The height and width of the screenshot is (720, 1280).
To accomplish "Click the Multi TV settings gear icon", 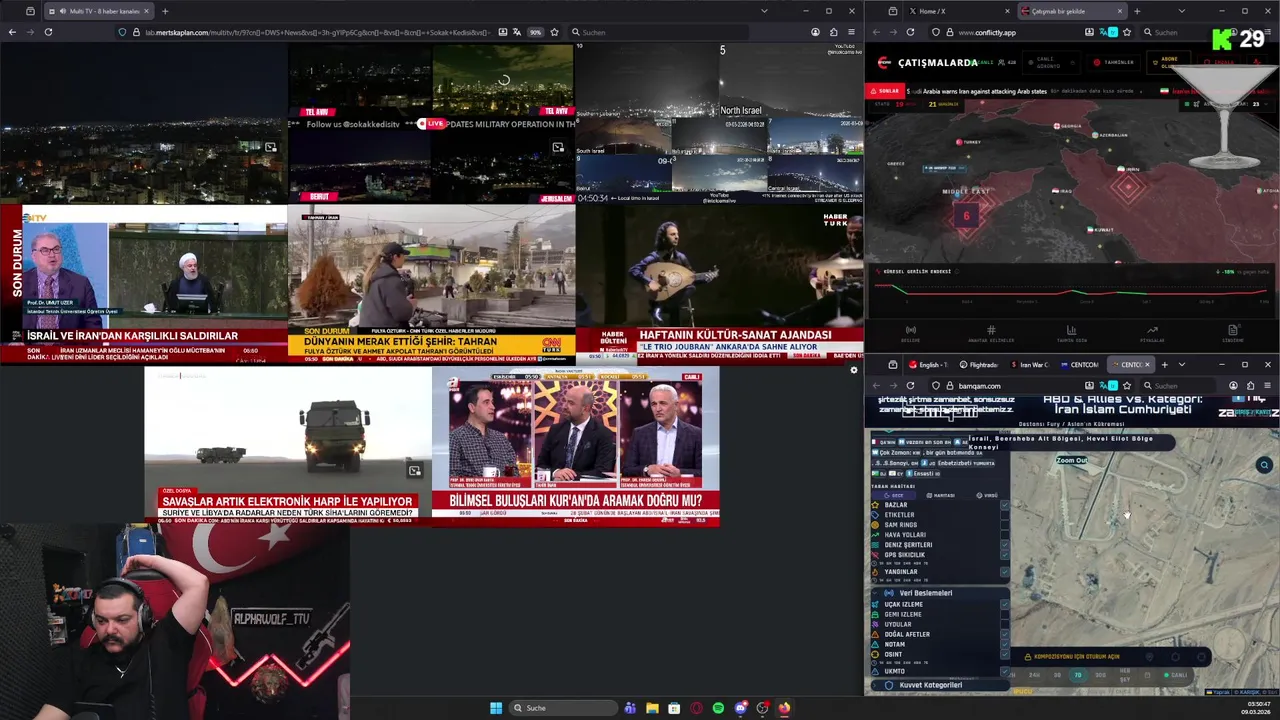I will 853,370.
